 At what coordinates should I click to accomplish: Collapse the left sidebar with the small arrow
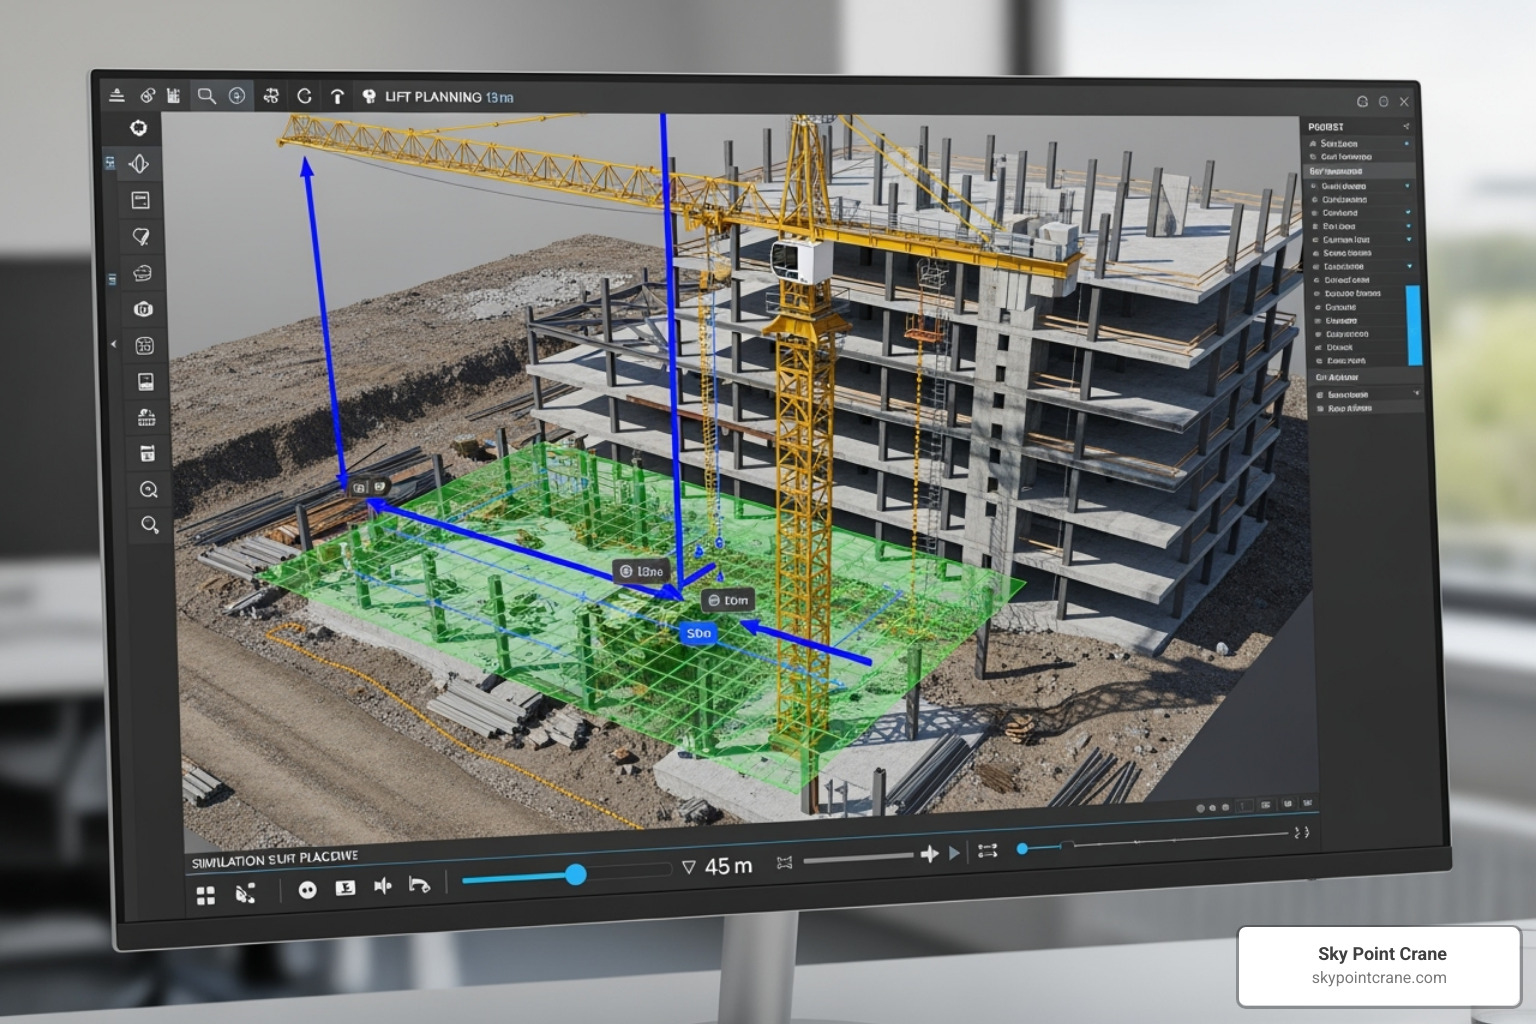[x=113, y=344]
